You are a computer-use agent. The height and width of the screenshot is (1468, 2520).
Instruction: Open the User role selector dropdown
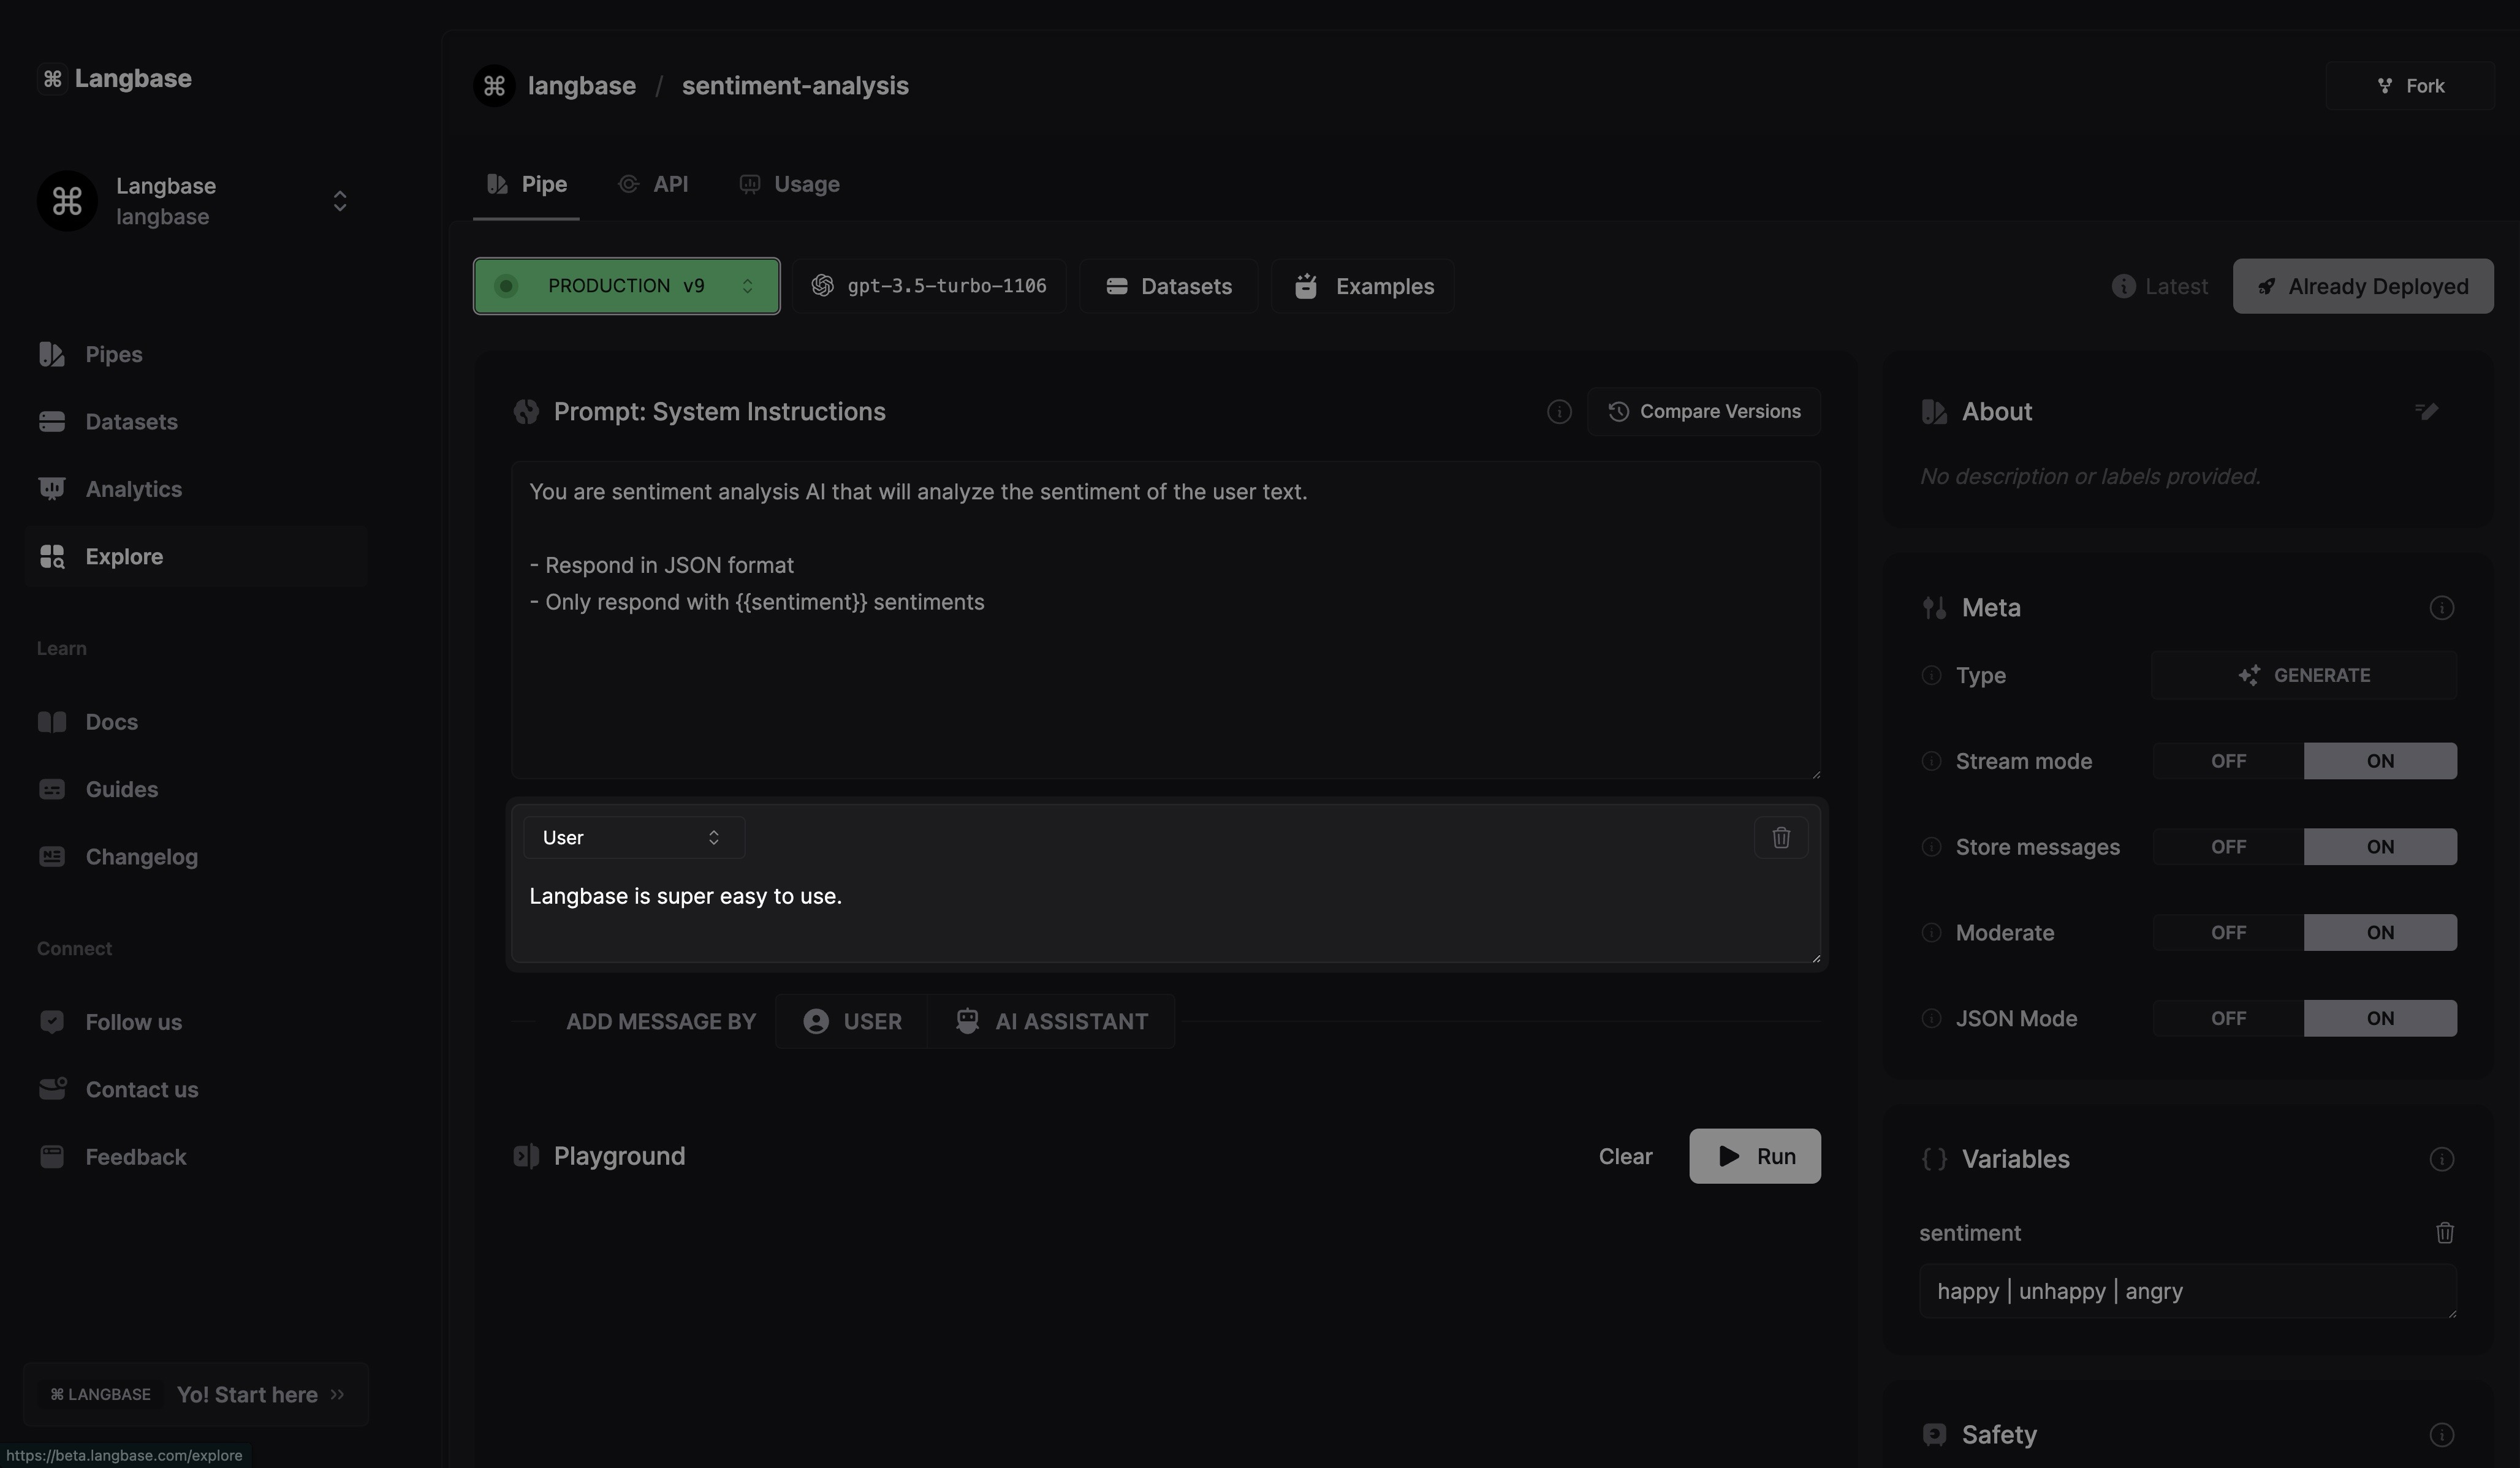point(633,838)
